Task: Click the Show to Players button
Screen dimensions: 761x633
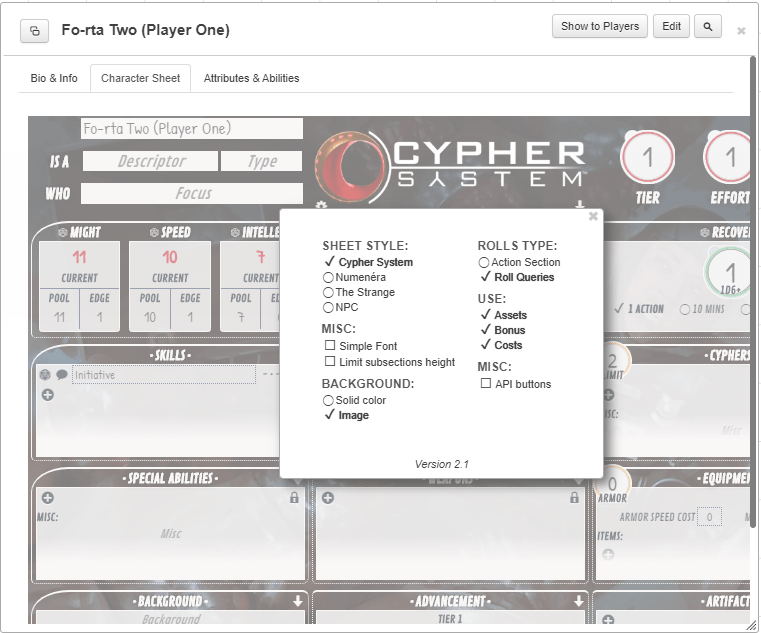Action: point(599,27)
